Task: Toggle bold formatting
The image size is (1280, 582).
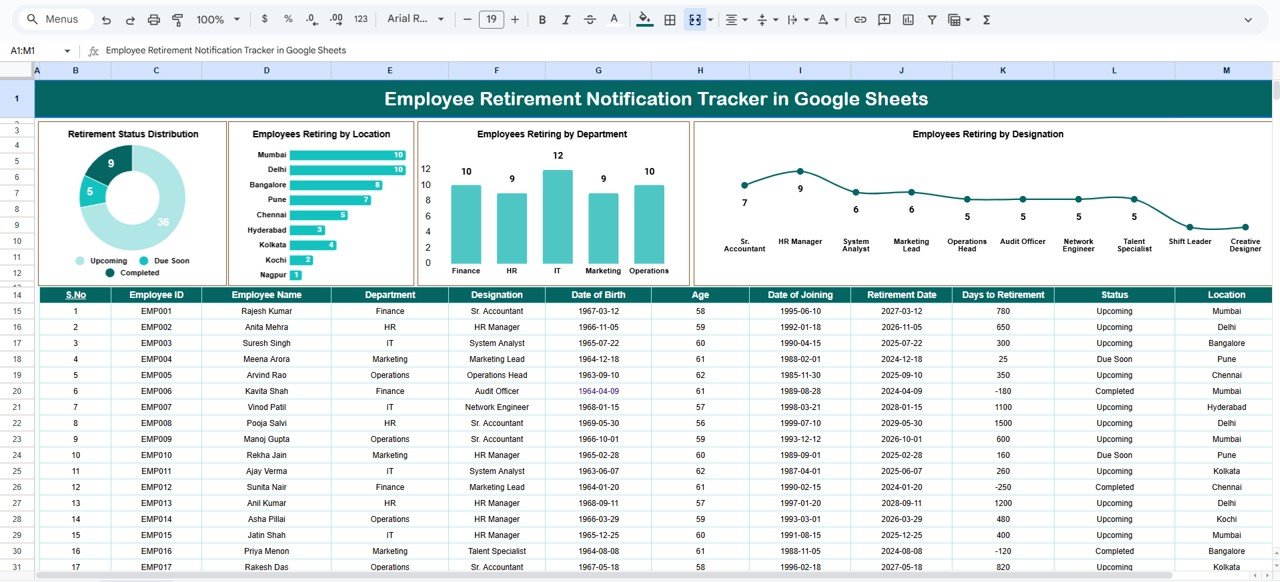Action: (542, 20)
